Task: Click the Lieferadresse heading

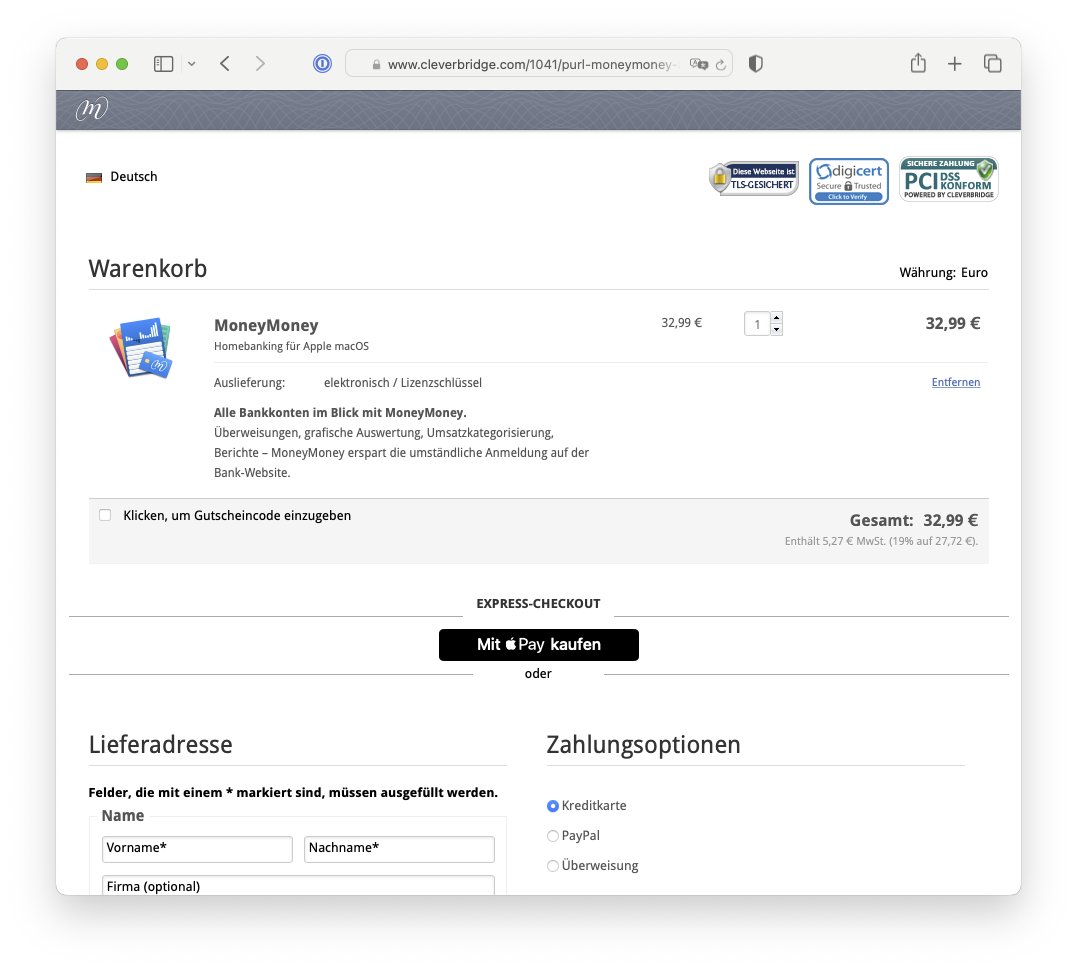Action: (x=161, y=744)
